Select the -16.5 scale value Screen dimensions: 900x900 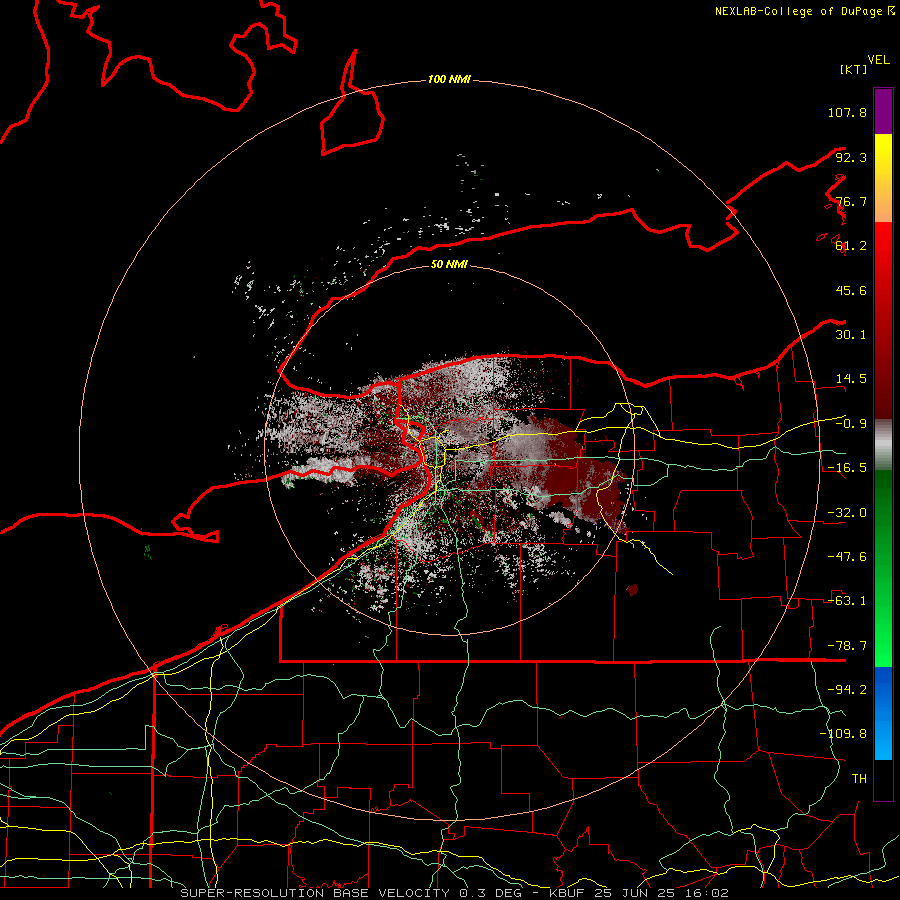click(x=847, y=468)
